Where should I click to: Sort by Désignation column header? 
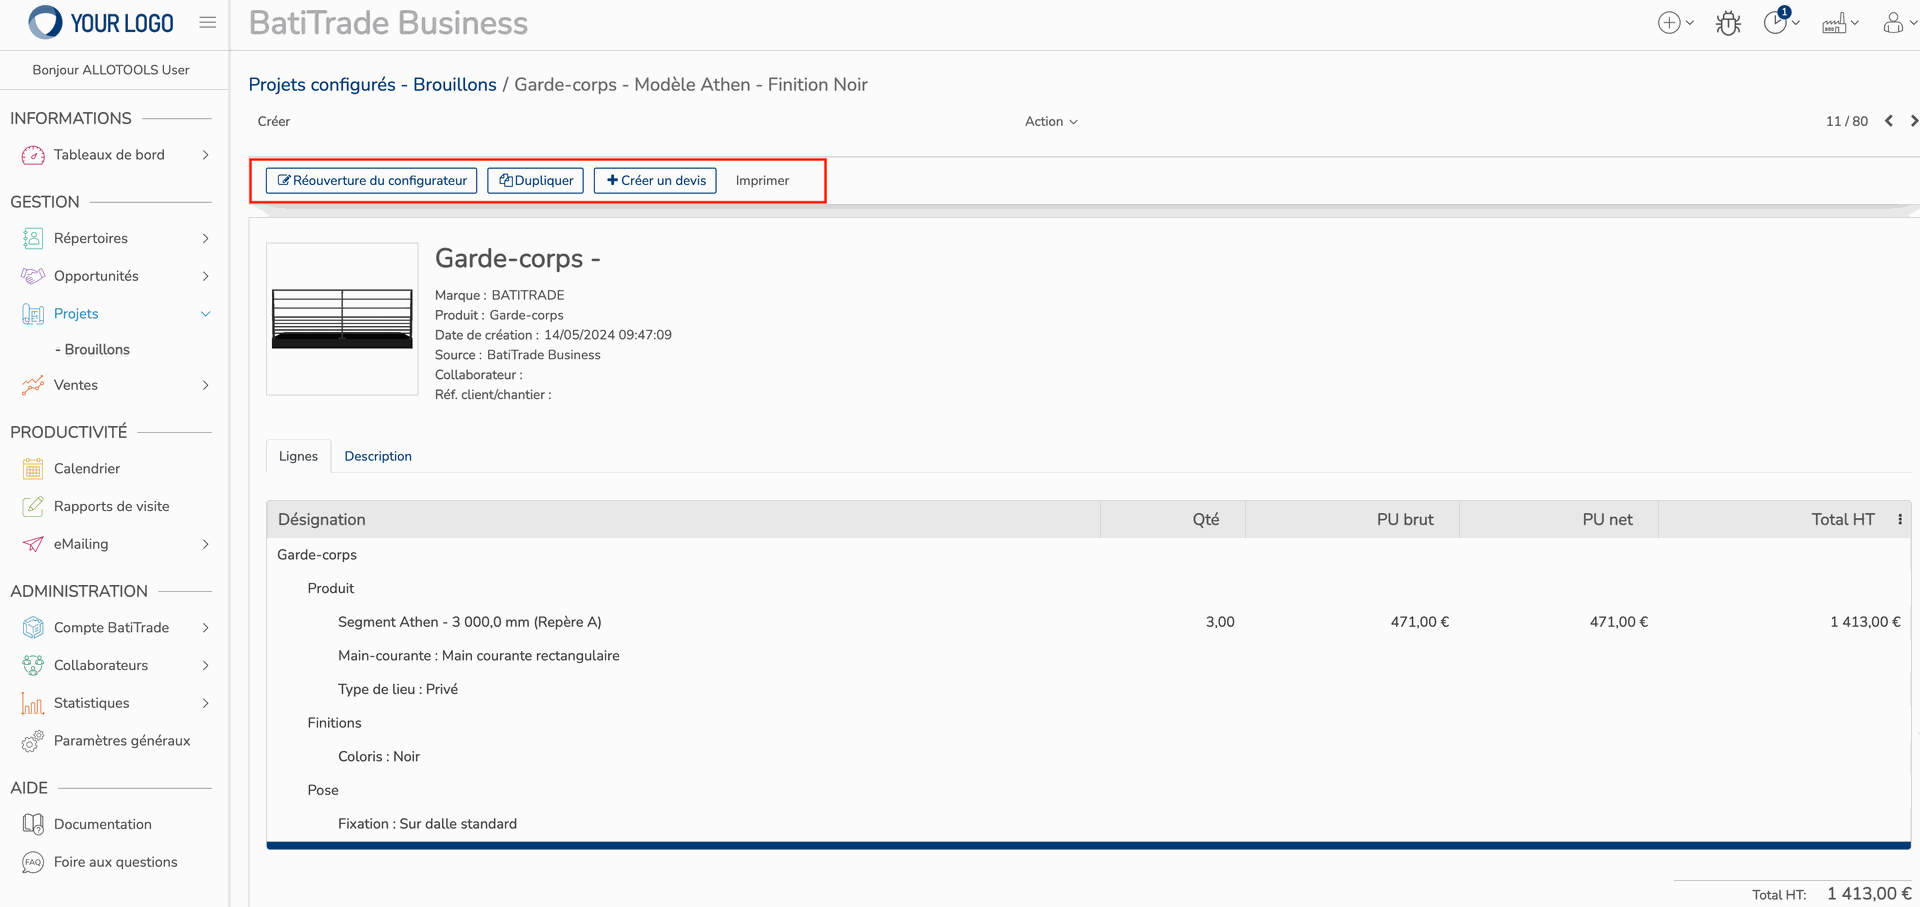(684, 519)
